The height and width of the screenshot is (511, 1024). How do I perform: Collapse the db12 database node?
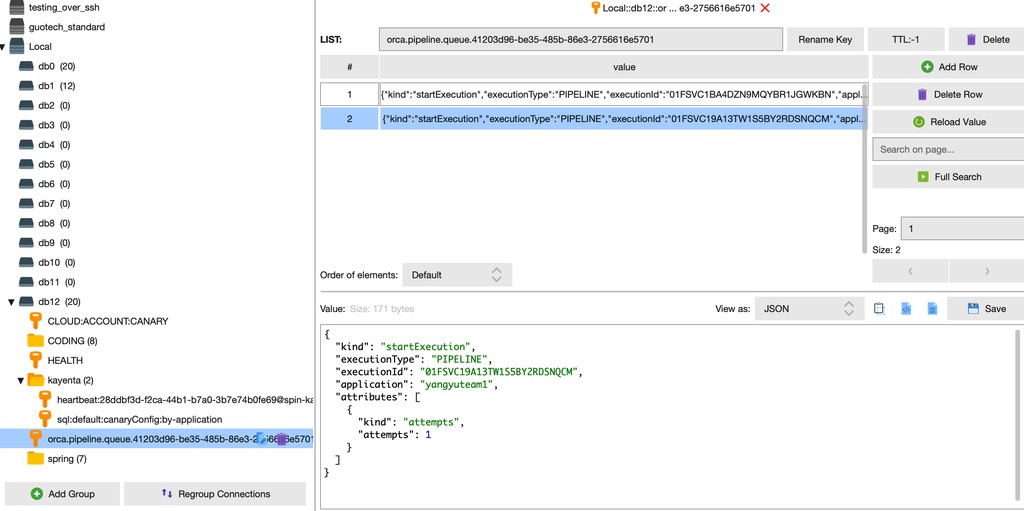tap(12, 302)
